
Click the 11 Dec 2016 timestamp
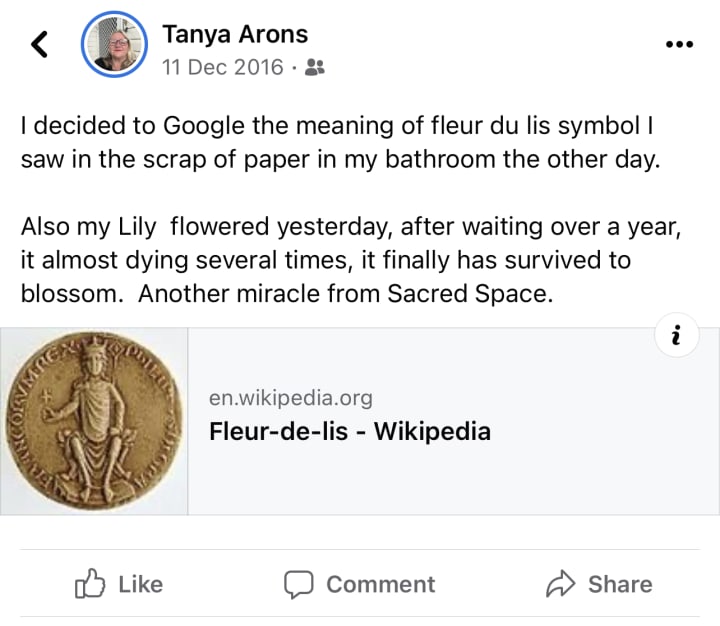(223, 68)
